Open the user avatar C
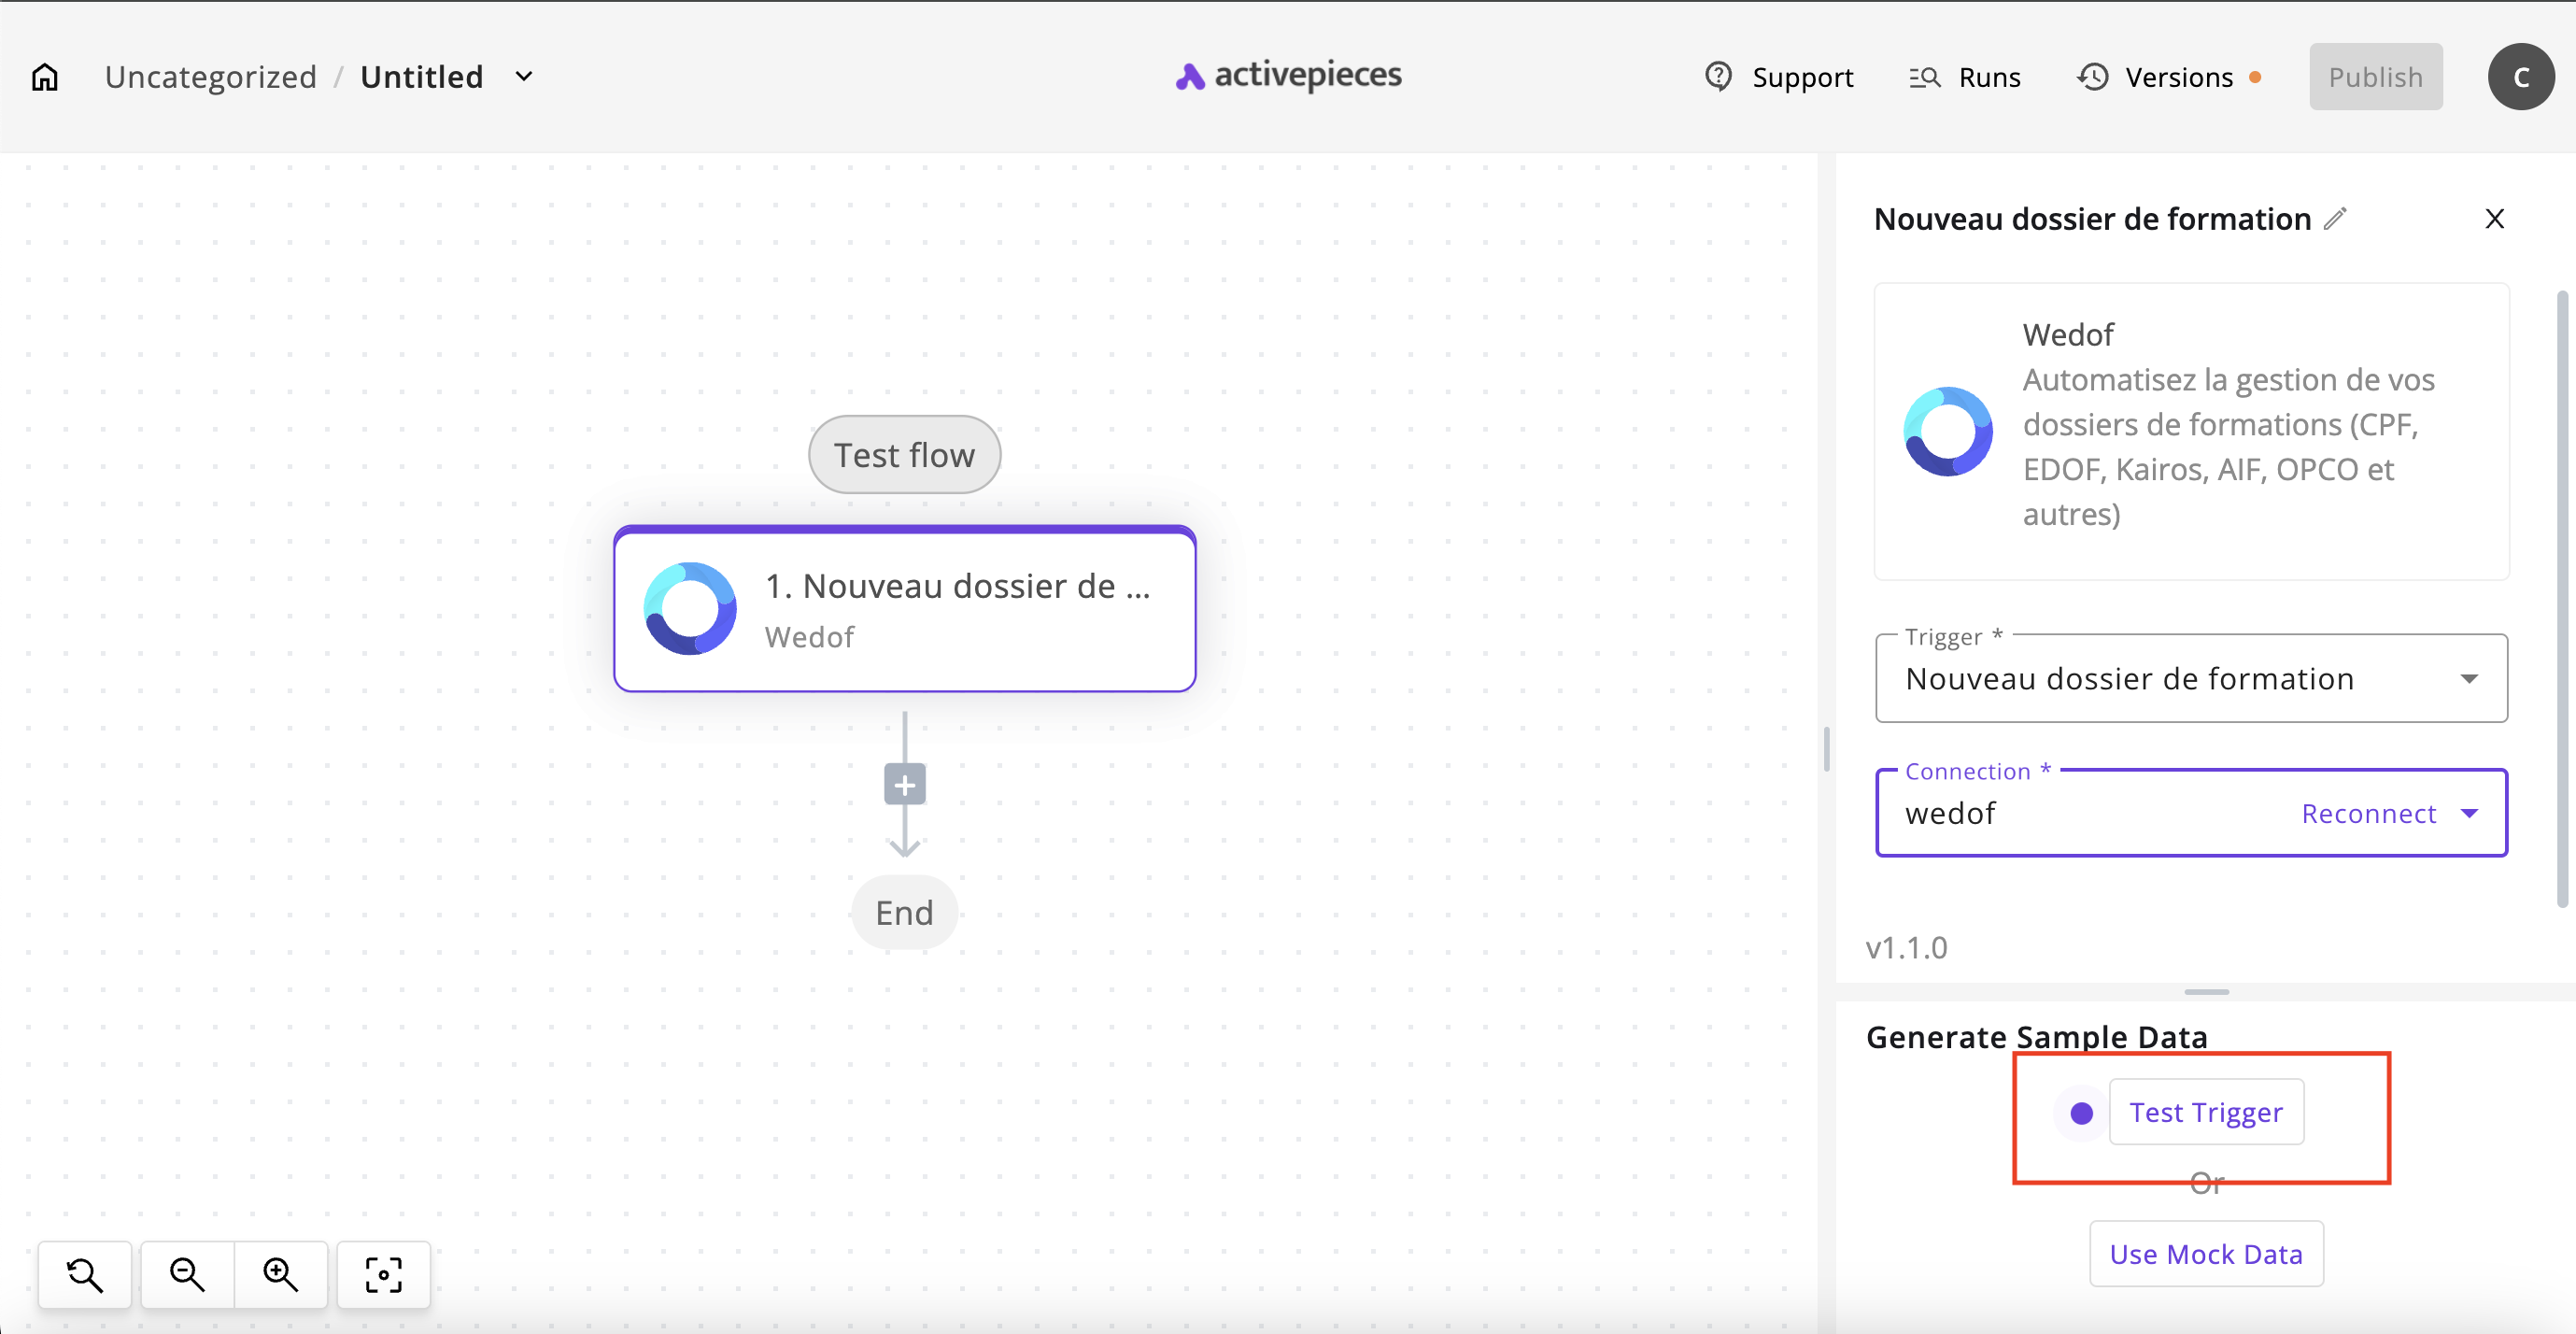Viewport: 2576px width, 1334px height. [2520, 77]
